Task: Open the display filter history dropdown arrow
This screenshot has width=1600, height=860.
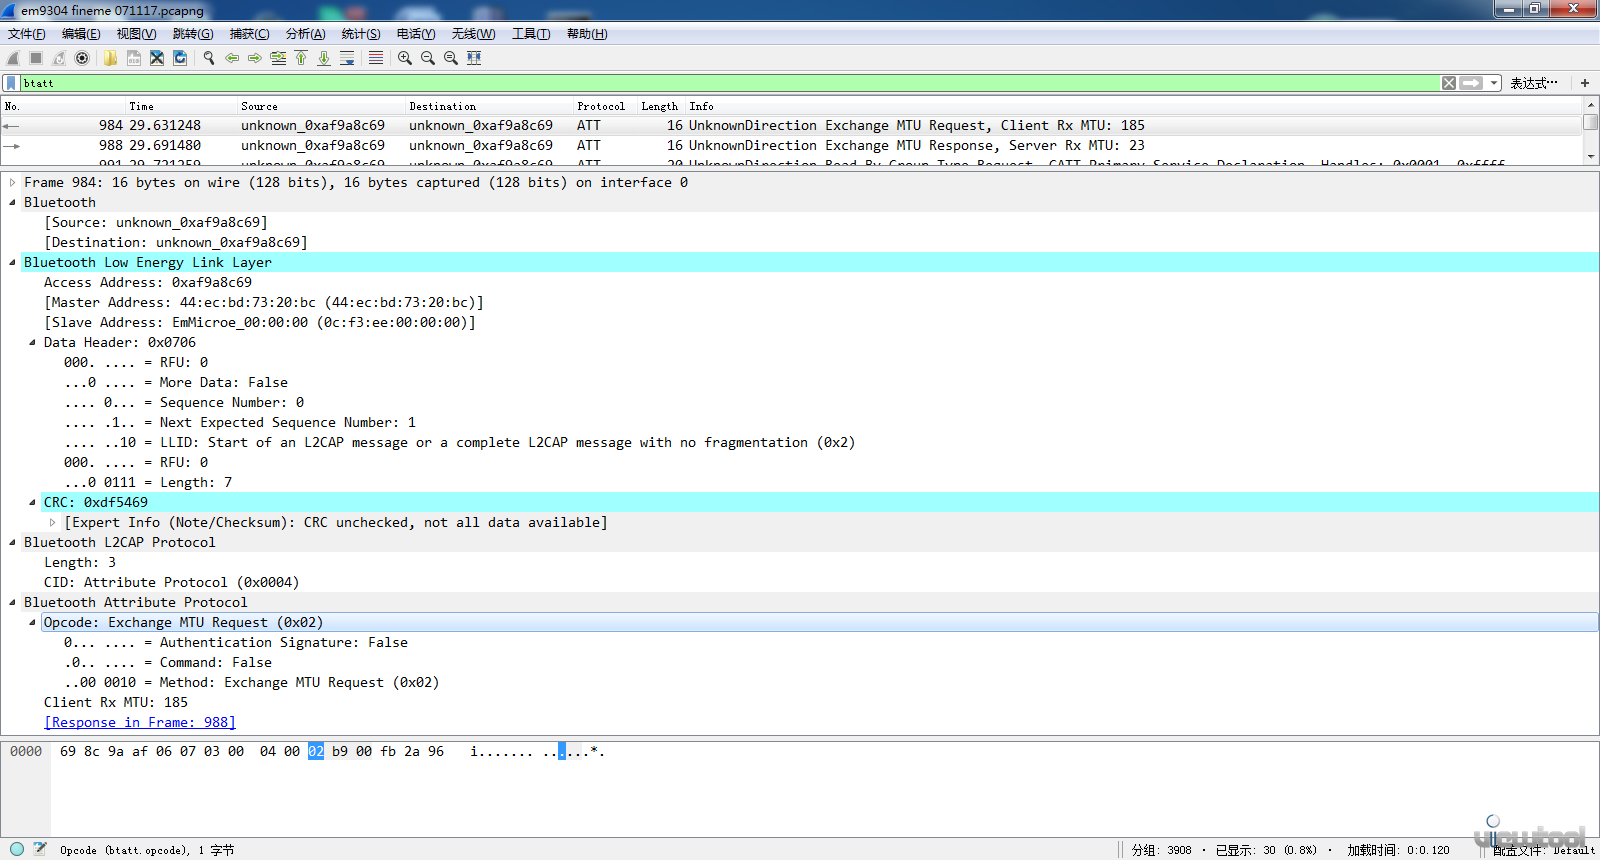Action: (1494, 83)
